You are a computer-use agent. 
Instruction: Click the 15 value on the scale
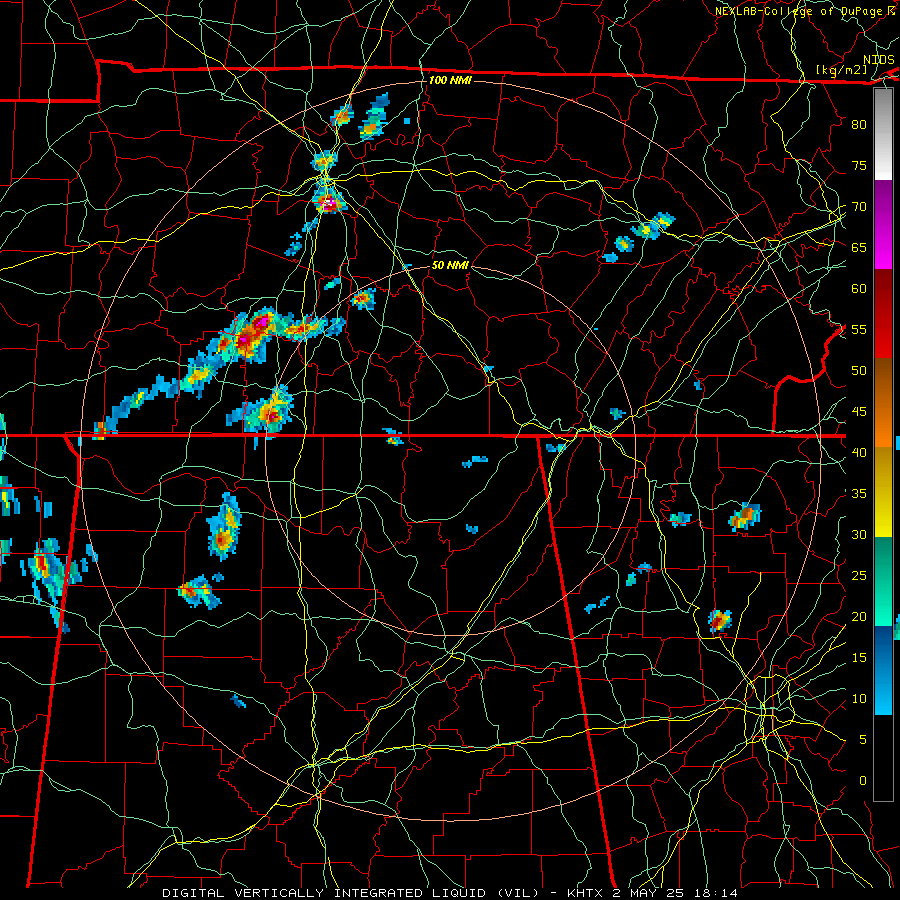pyautogui.click(x=859, y=658)
